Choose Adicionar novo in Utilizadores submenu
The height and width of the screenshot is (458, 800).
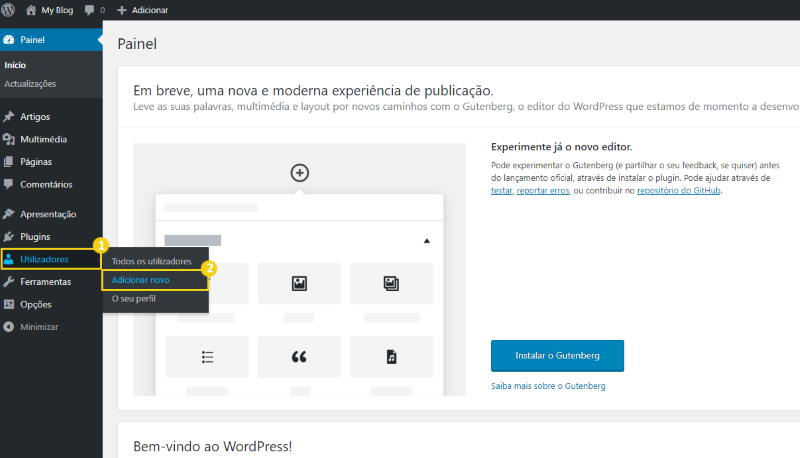pos(140,280)
